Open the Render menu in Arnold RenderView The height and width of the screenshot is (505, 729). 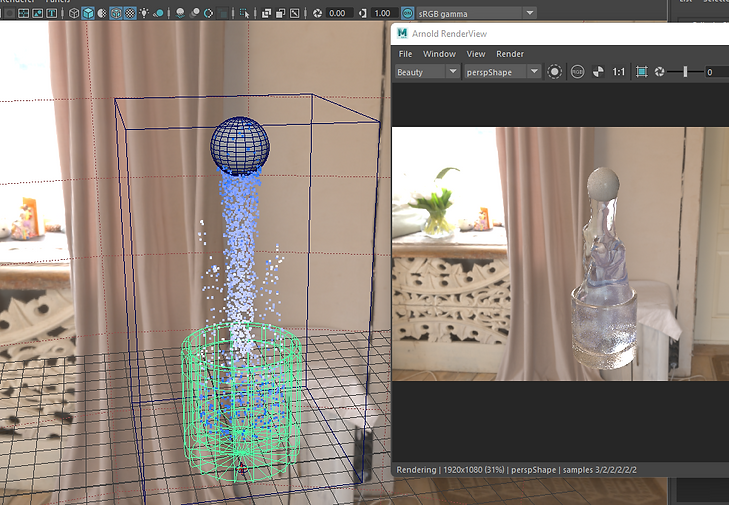(510, 54)
